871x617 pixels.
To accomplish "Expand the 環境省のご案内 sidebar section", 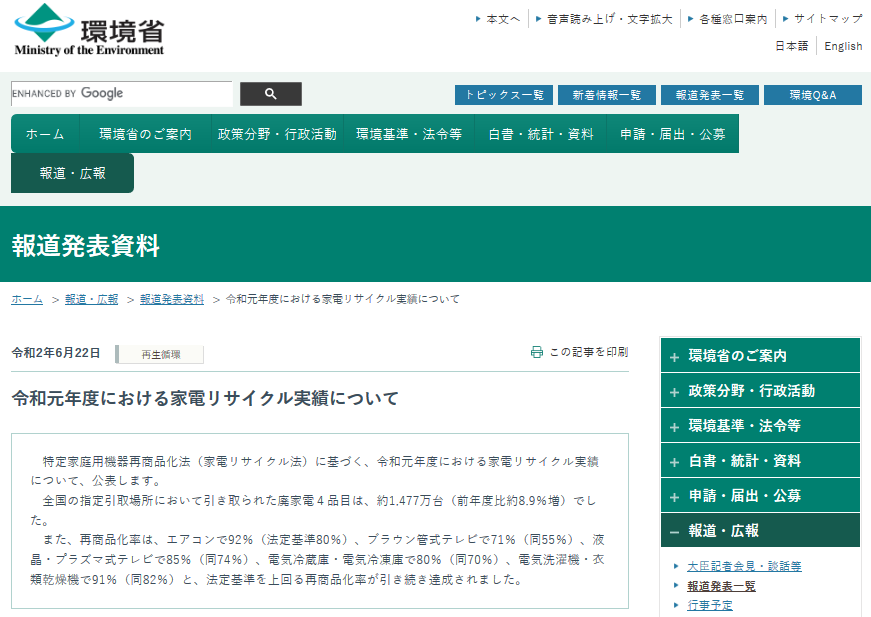I will pyautogui.click(x=760, y=356).
